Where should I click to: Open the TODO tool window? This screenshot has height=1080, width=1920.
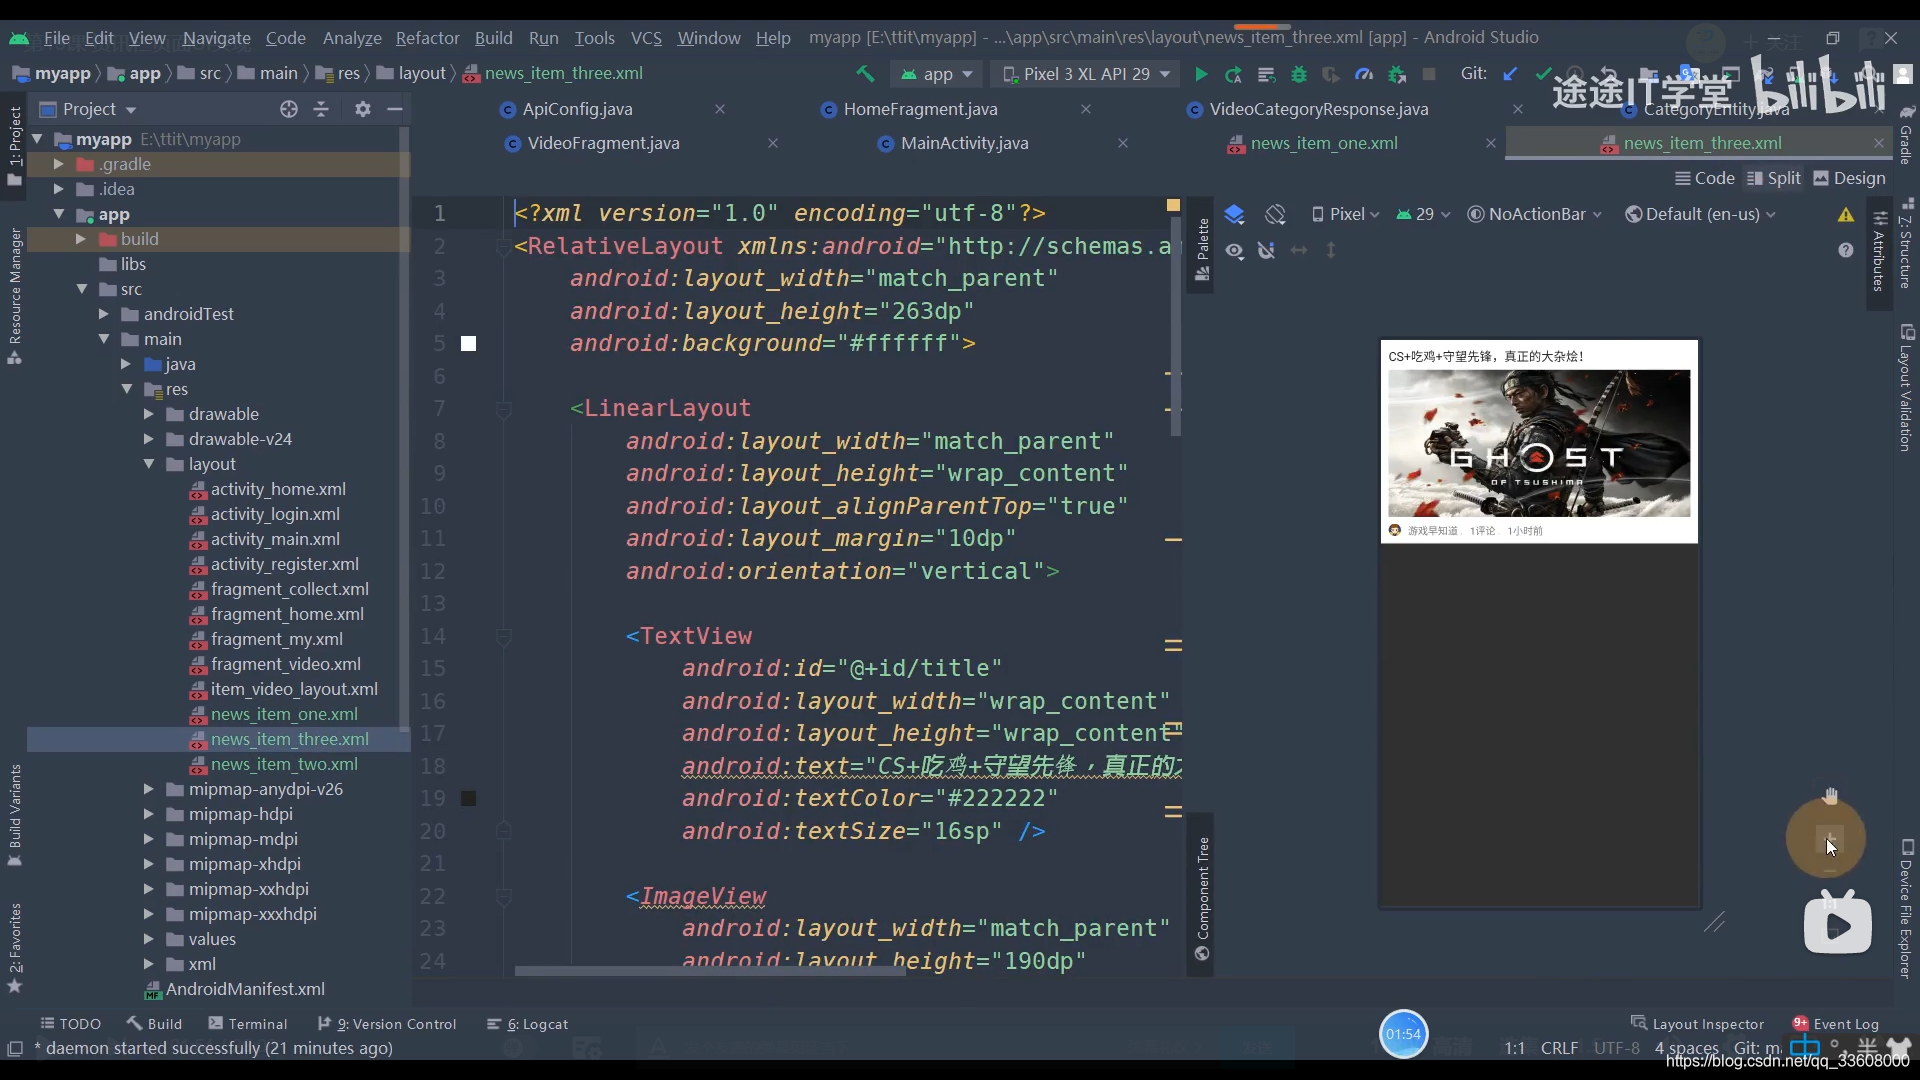[x=70, y=1024]
